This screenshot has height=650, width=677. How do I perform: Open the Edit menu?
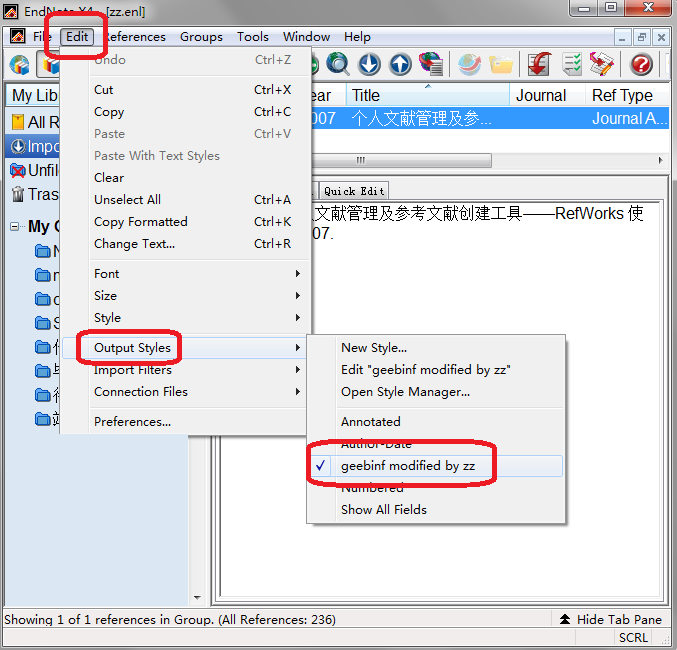pyautogui.click(x=77, y=37)
